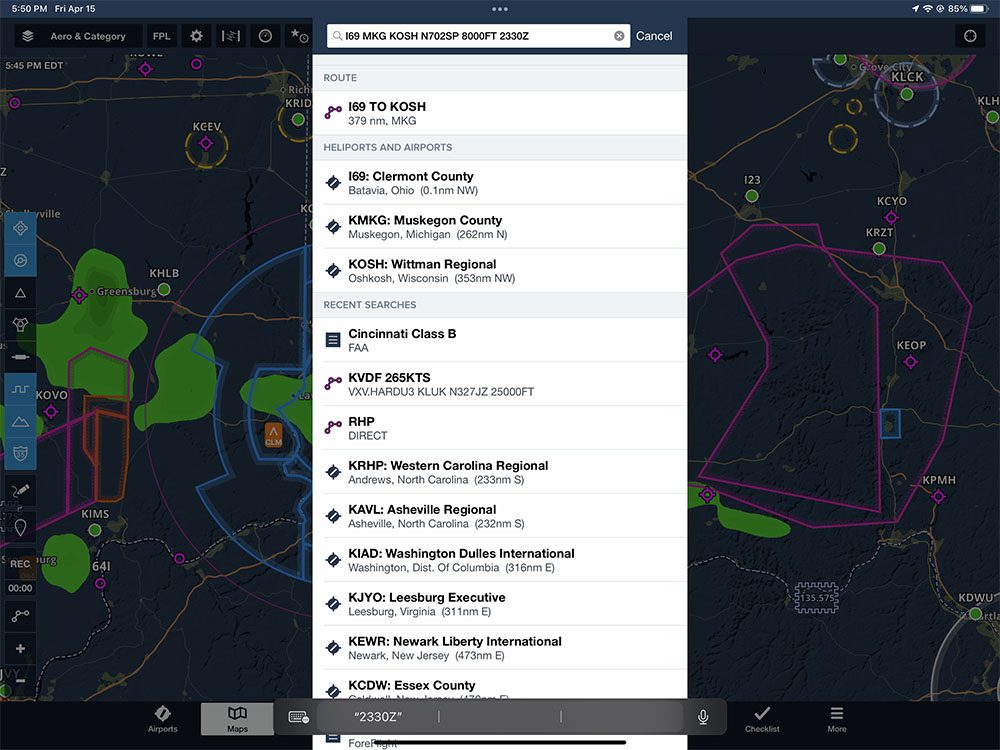Open the Checklist tab at bottom
The image size is (1000, 750).
(x=762, y=717)
